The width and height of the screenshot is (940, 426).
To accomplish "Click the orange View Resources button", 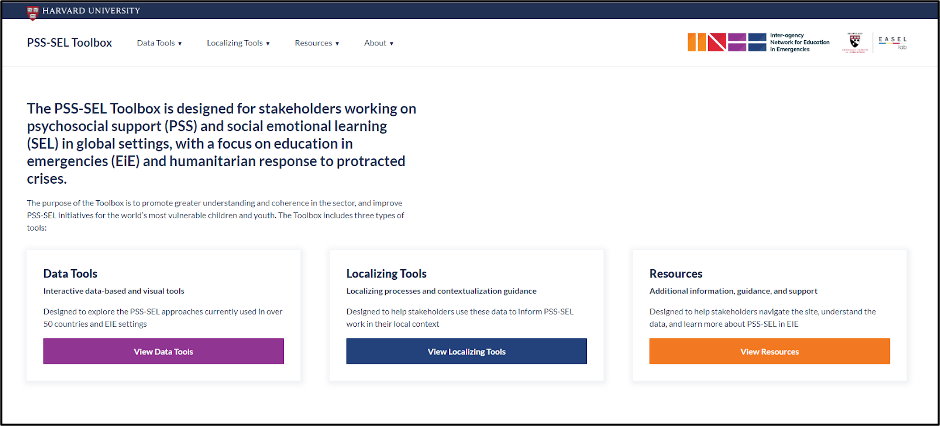I will (769, 351).
